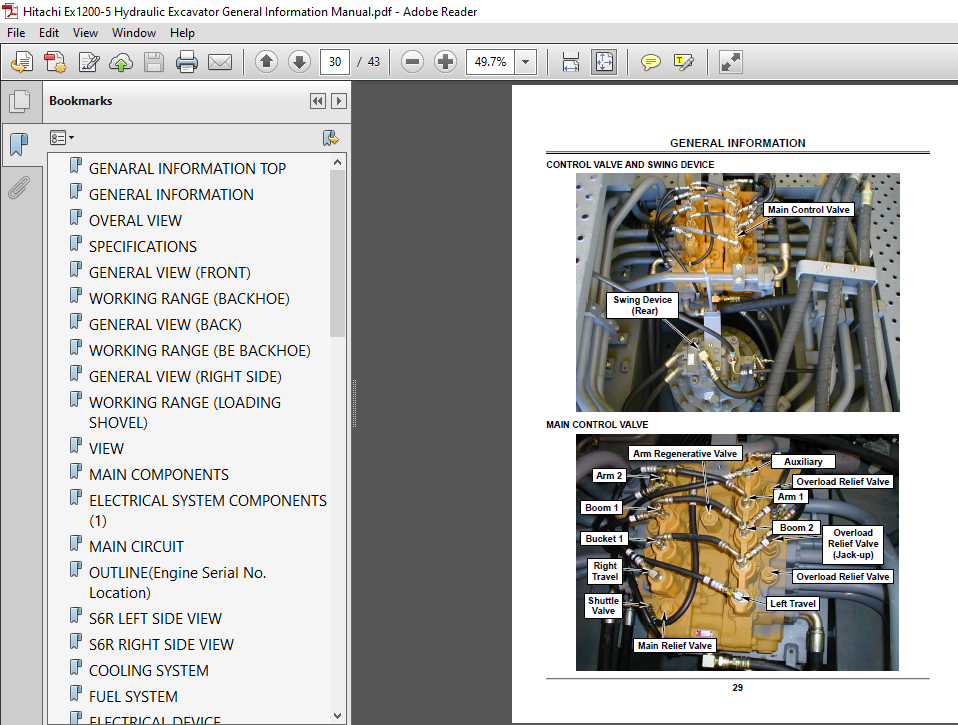Collapse the Bookmarks pane with double-arrow

[318, 101]
